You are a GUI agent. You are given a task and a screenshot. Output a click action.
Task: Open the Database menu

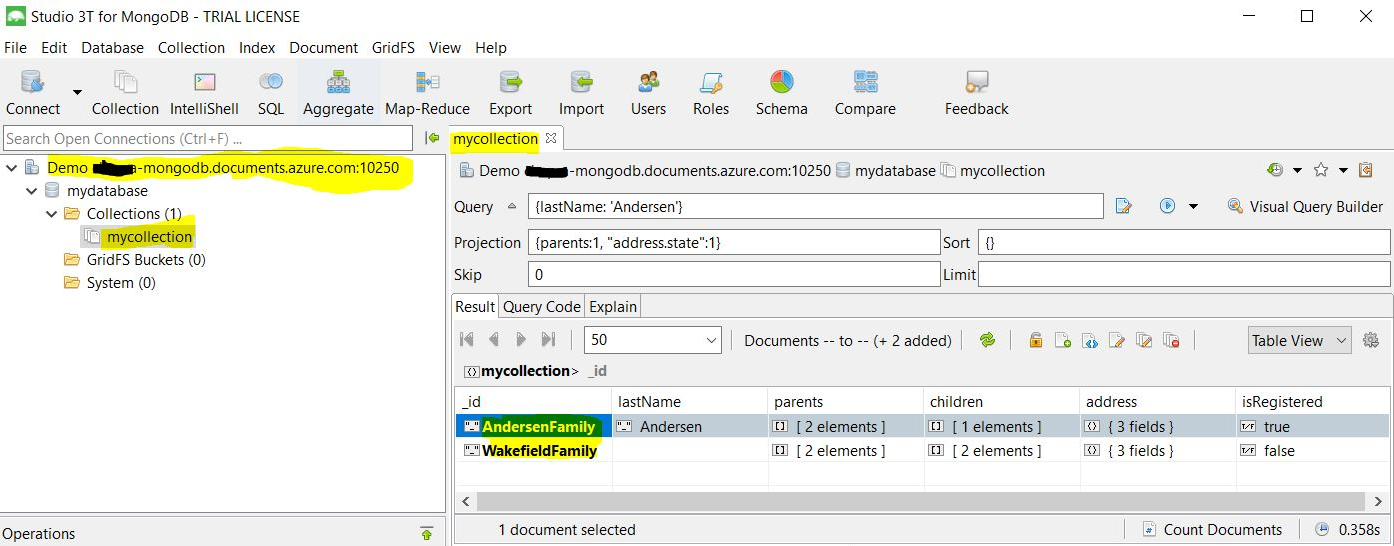click(112, 47)
